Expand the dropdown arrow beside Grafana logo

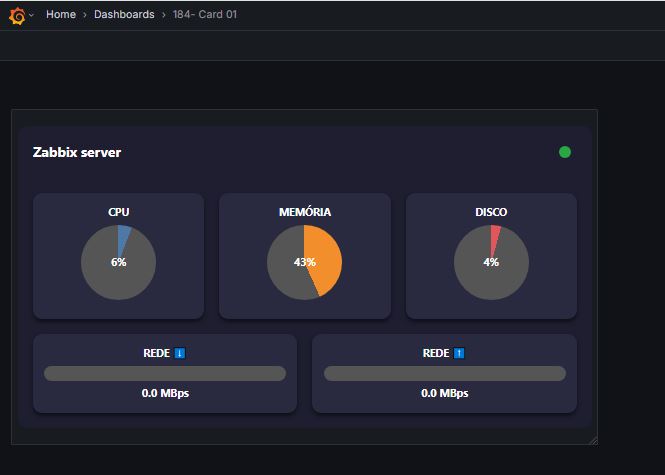(x=31, y=15)
